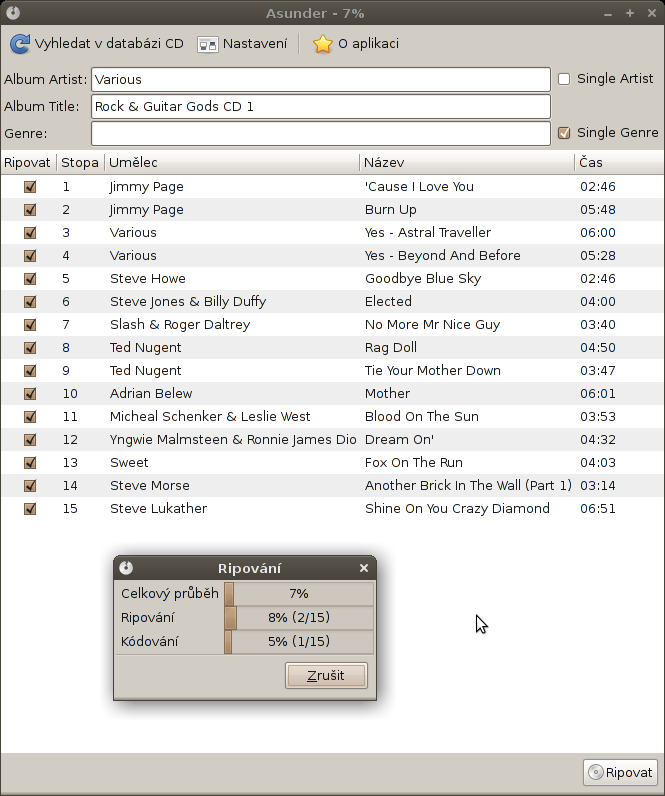This screenshot has height=796, width=665.
Task: Toggle rip checkbox for Goodbye Blue Sky
Action: [30, 279]
